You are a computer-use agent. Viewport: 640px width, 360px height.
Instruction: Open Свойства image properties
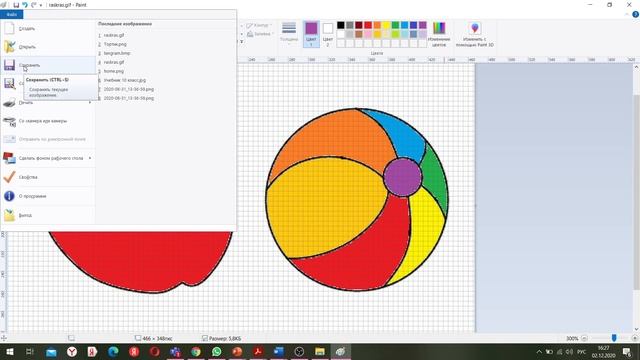click(x=48, y=177)
